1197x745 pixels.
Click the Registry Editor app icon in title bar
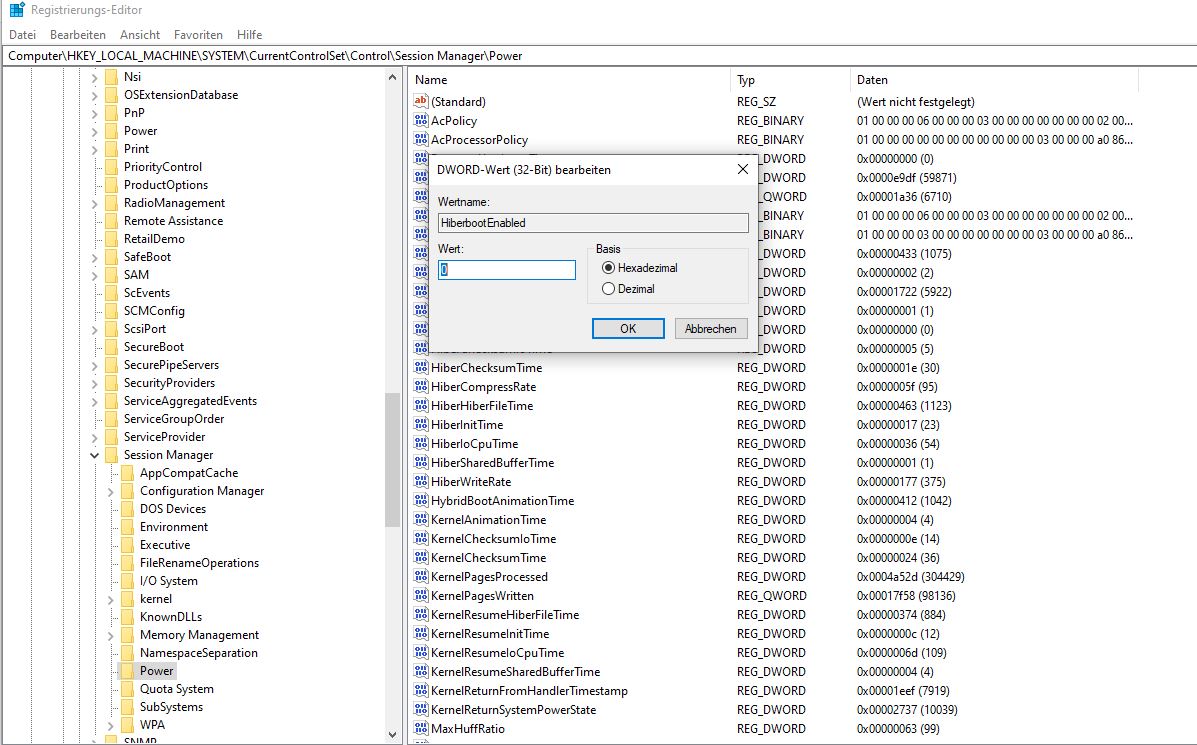pos(17,10)
